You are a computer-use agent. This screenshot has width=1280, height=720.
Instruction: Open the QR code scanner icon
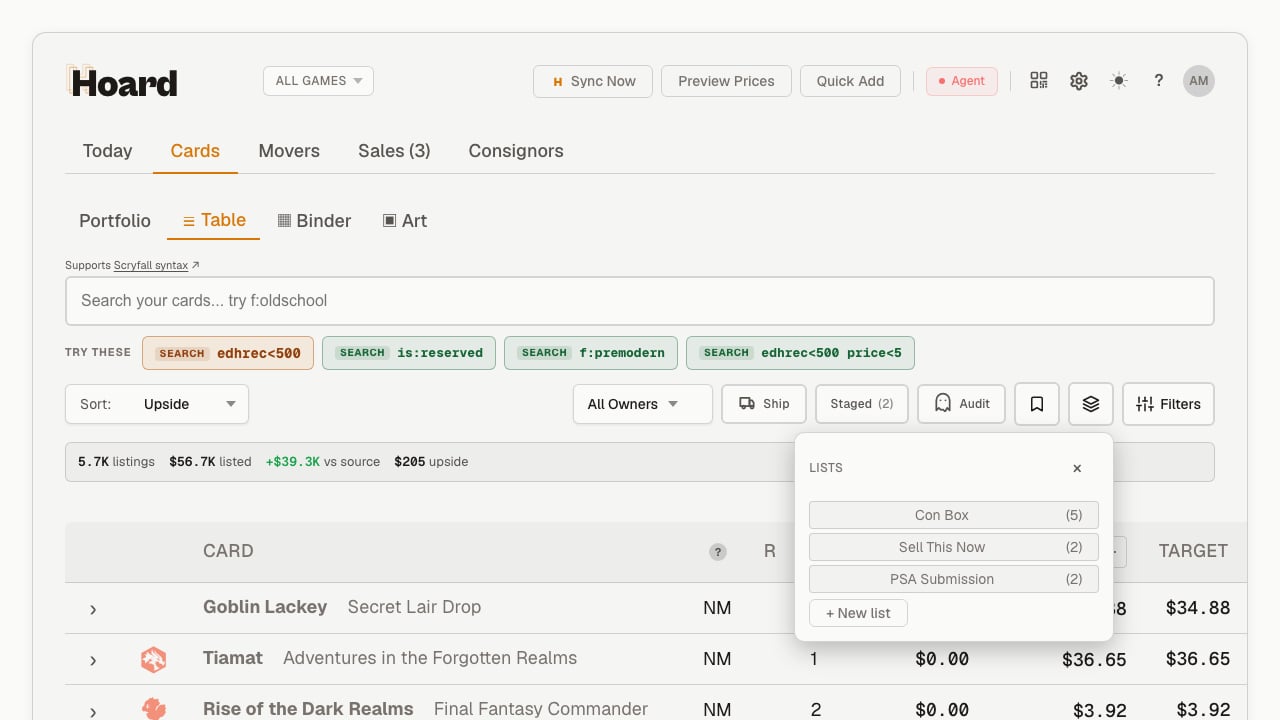pyautogui.click(x=1039, y=81)
